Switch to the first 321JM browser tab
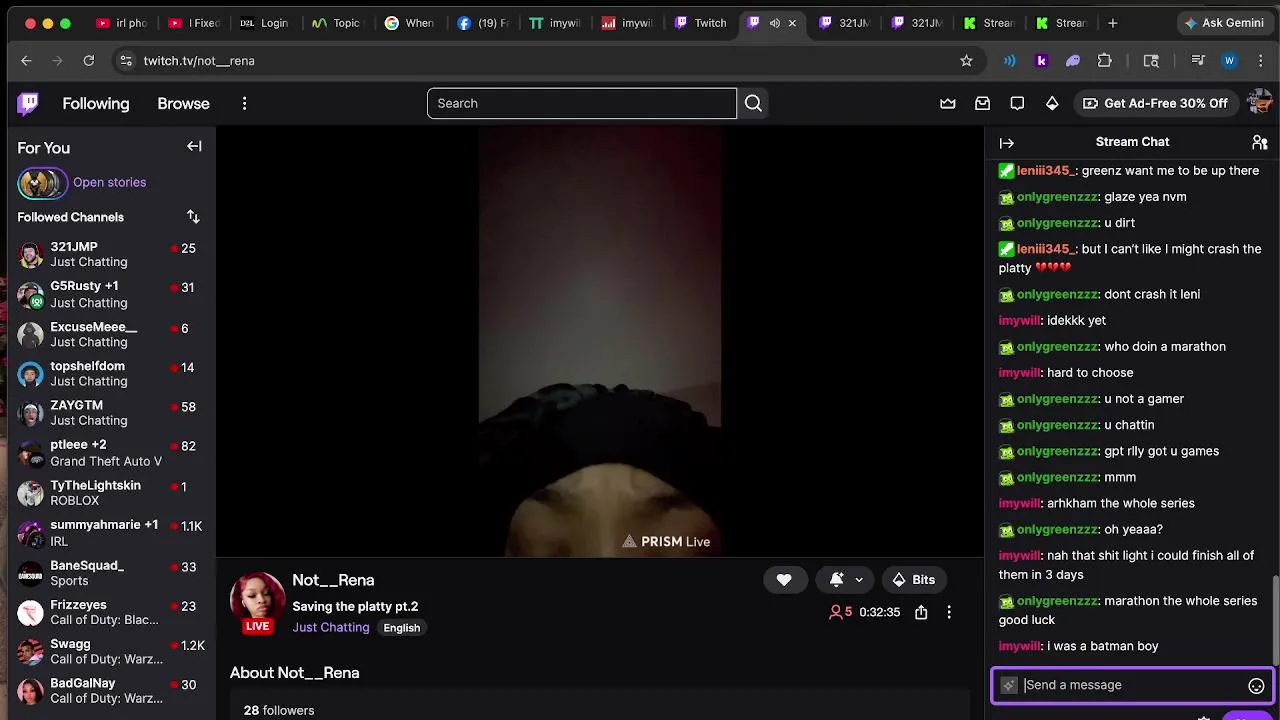The image size is (1280, 720). (845, 23)
